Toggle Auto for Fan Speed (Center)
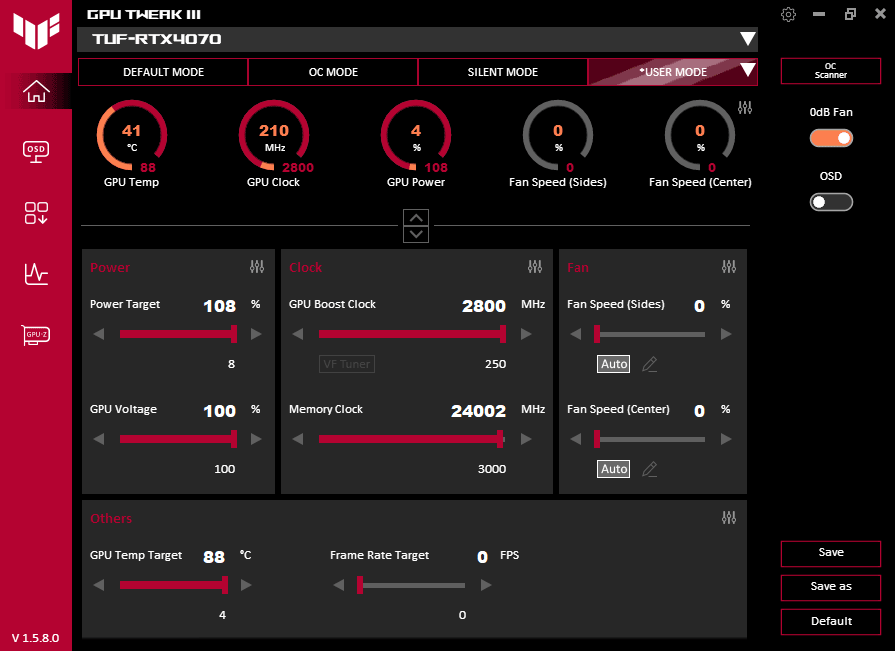This screenshot has width=895, height=651. click(614, 469)
